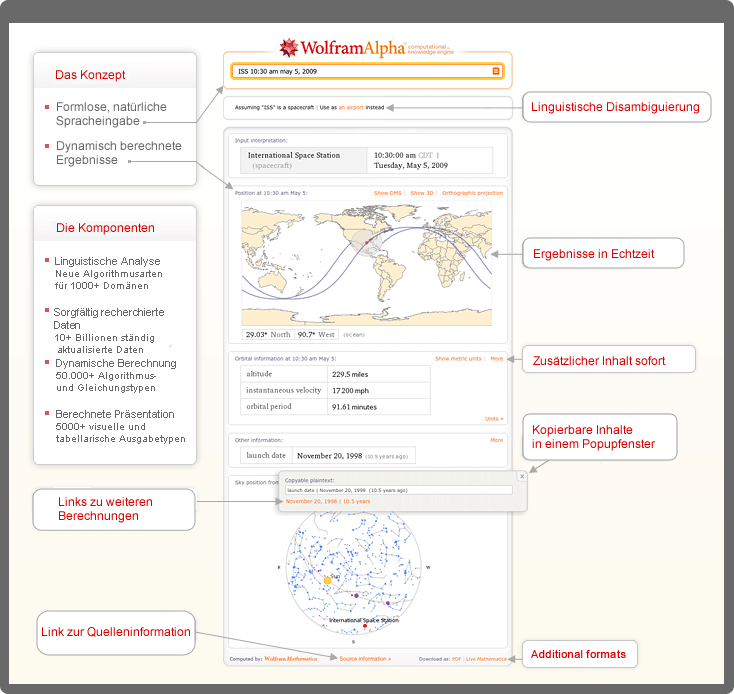The width and height of the screenshot is (734, 694).
Task: Click the Show 3D link
Action: tap(422, 193)
